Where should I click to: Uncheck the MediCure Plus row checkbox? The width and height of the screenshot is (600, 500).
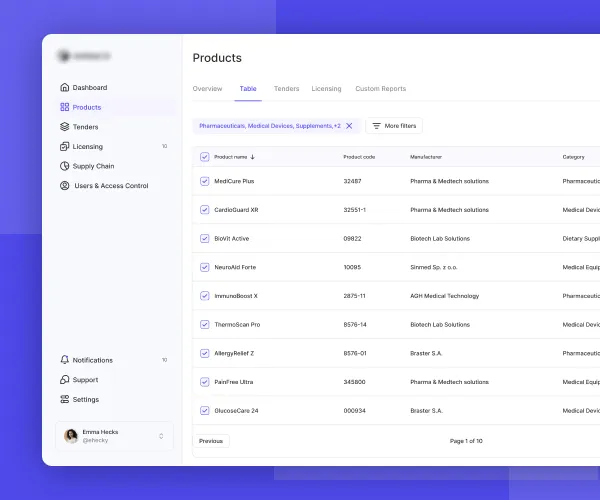pyautogui.click(x=205, y=181)
